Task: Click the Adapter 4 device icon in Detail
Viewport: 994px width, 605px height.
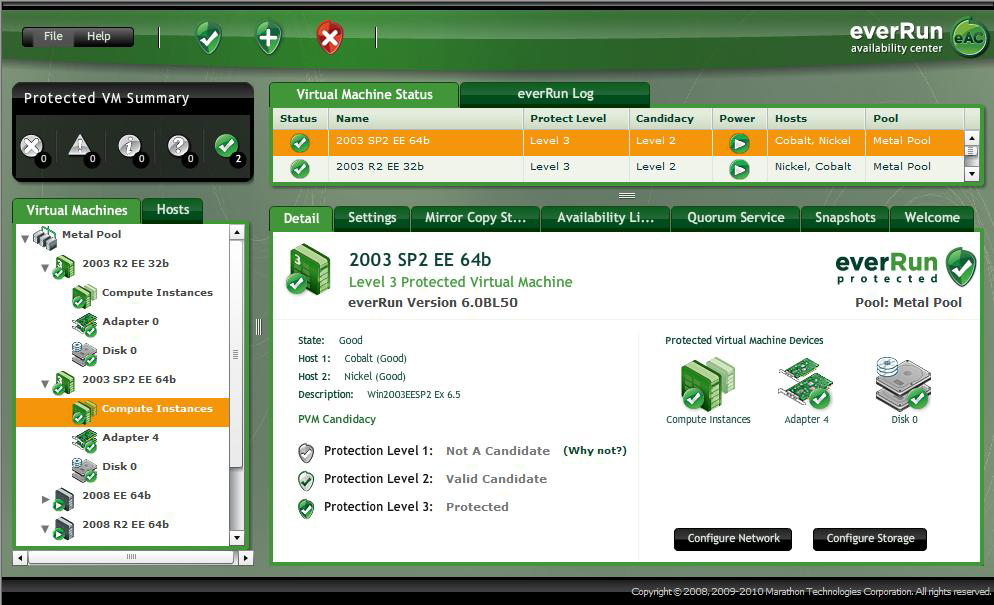Action: coord(805,383)
